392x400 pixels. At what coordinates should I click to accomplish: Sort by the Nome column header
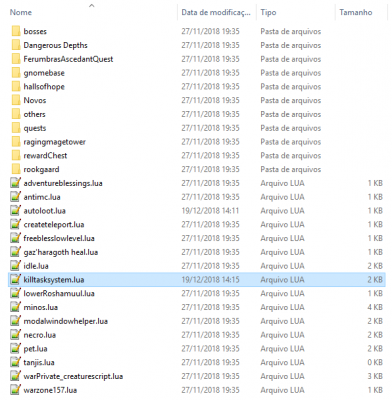point(21,12)
